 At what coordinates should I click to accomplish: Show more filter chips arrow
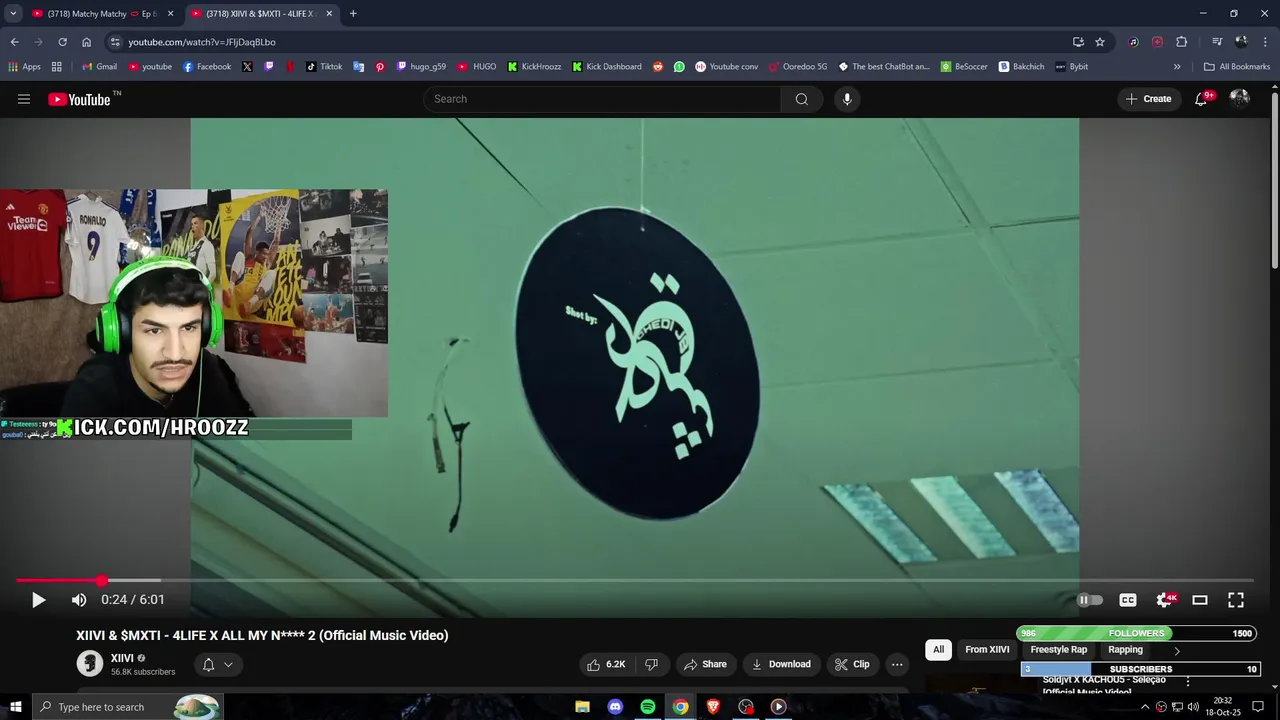point(1177,651)
